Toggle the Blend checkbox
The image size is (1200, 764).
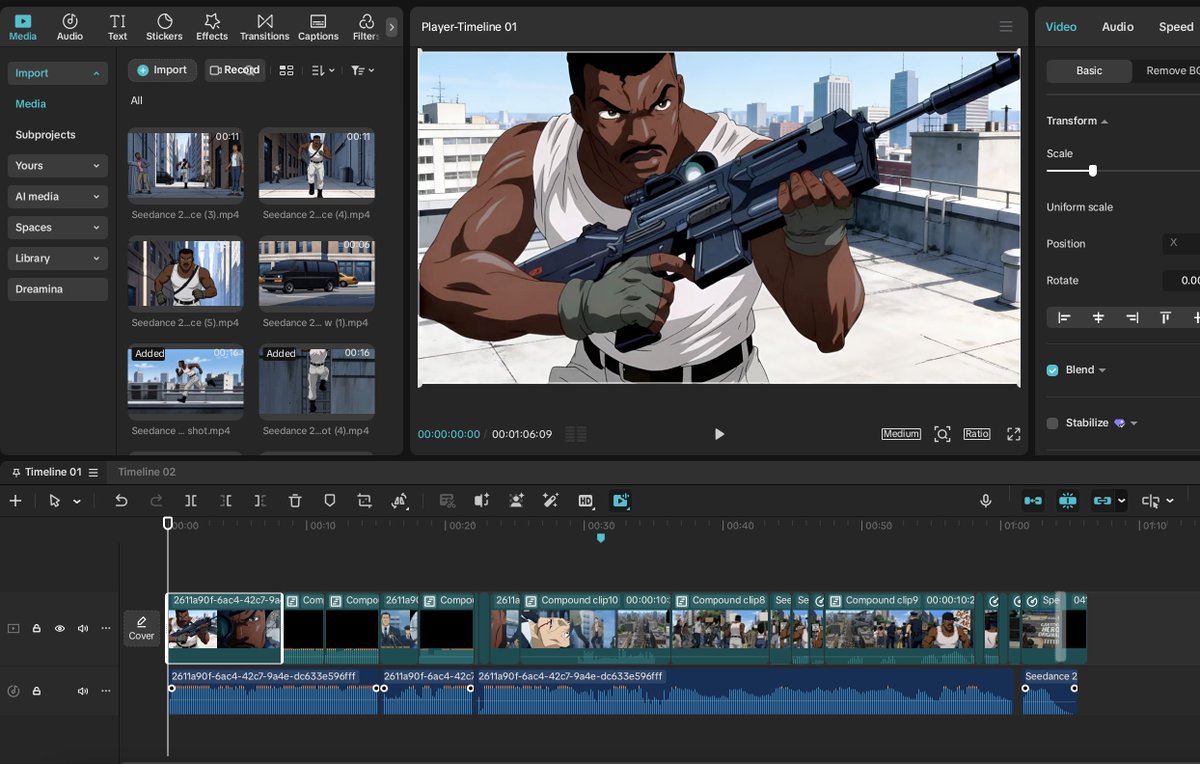click(x=1052, y=370)
